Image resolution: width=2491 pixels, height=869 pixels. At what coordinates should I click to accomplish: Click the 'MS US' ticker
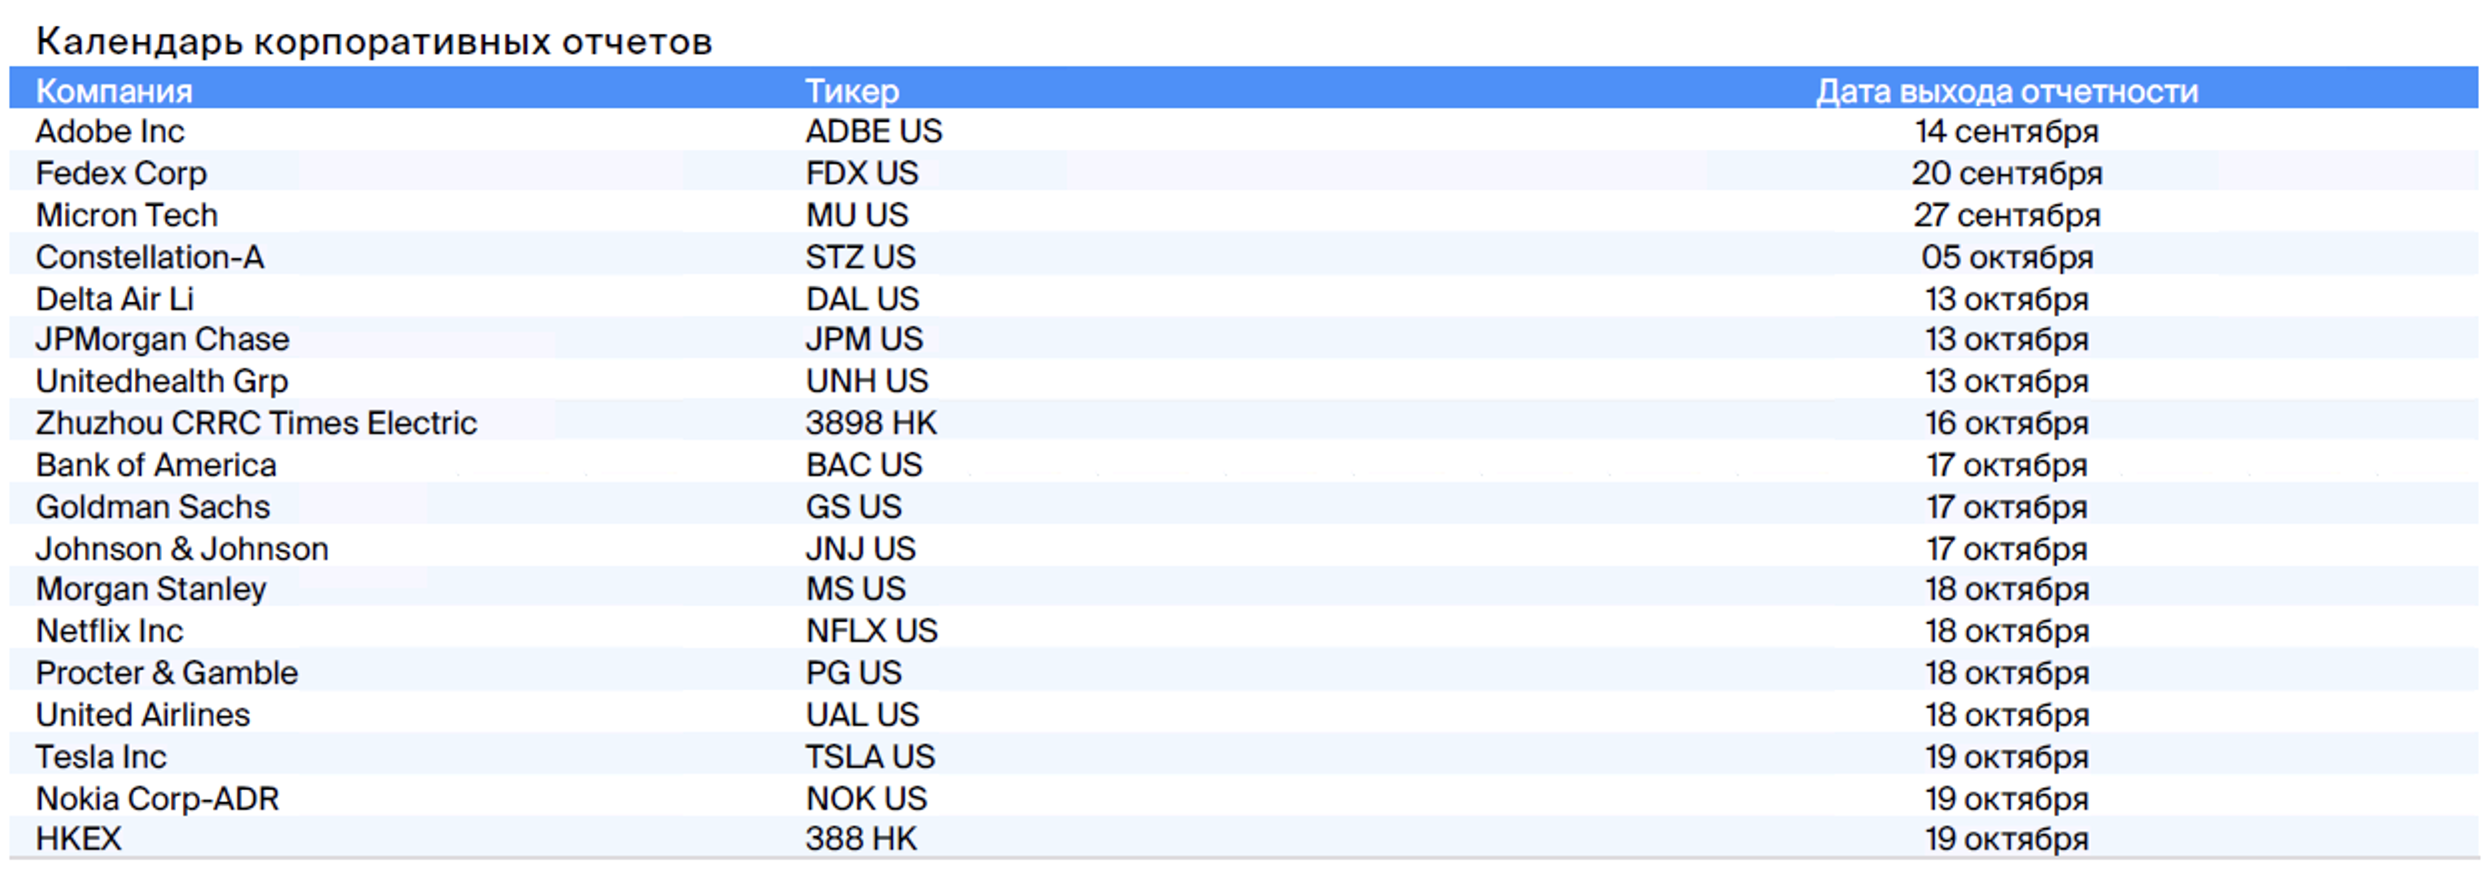855,589
